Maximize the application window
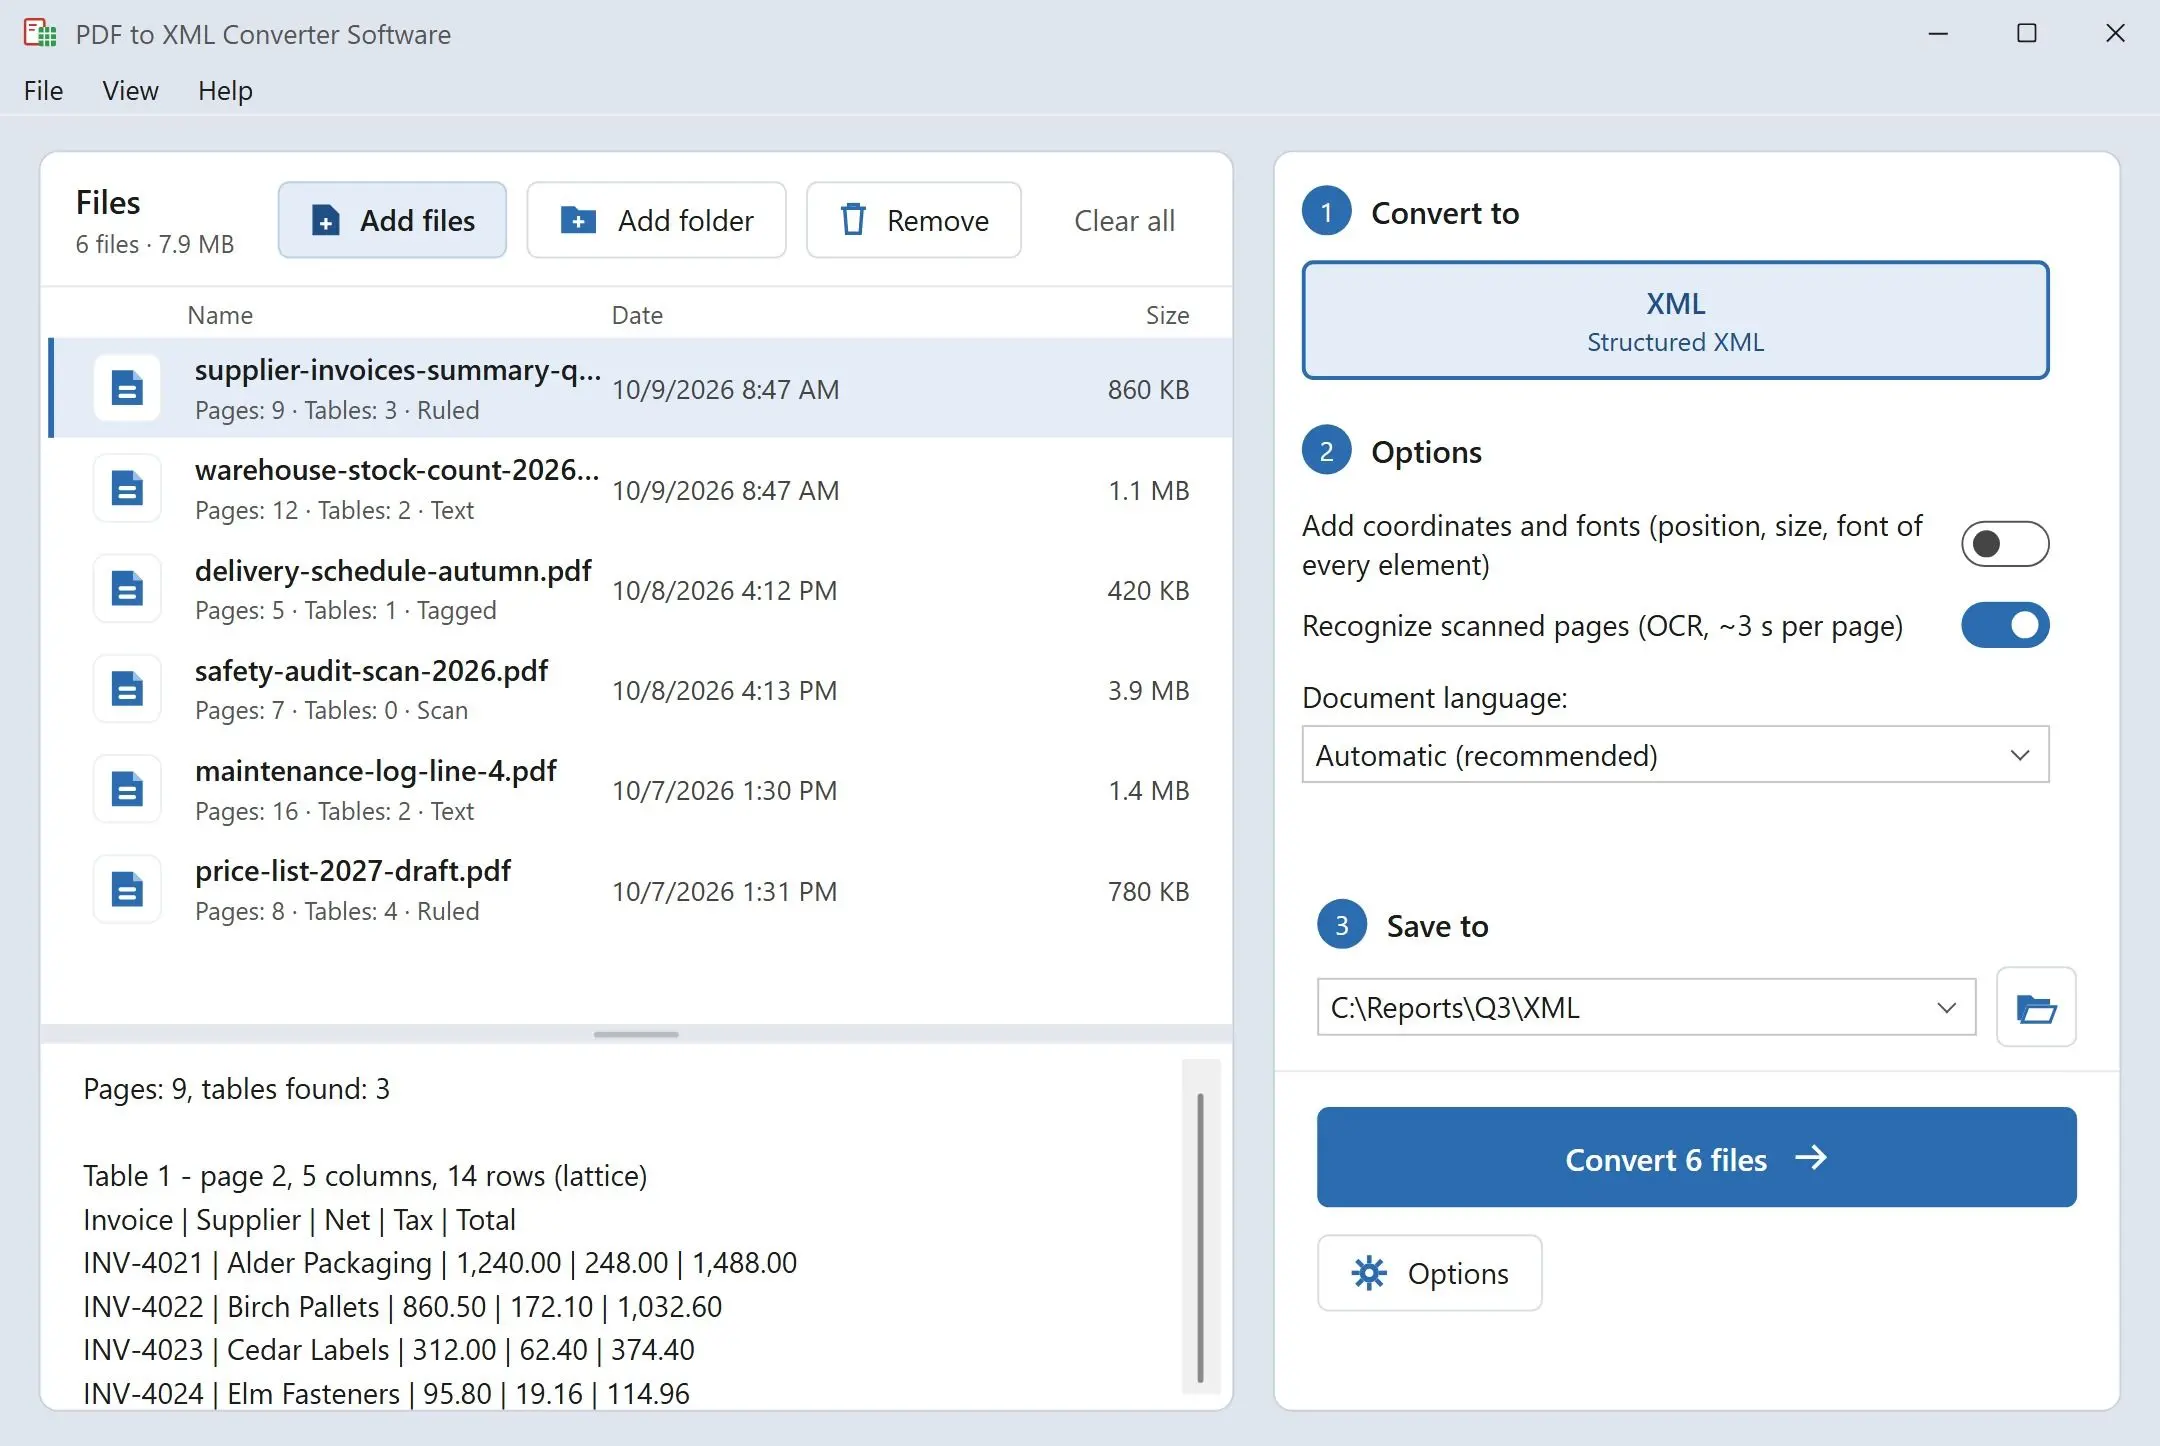 2026,33
